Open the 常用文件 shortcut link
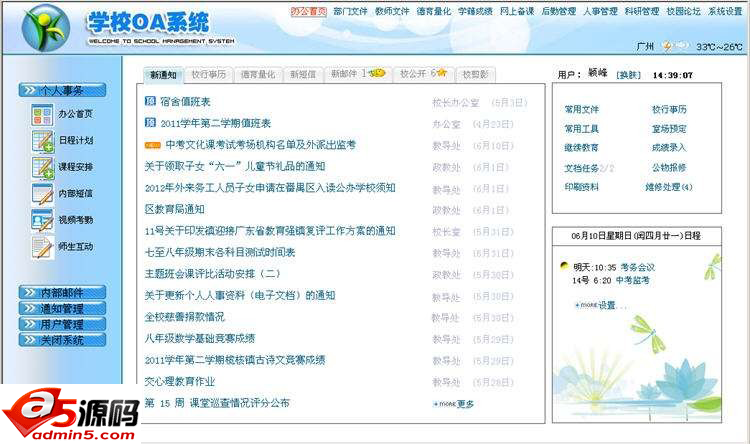This screenshot has height=444, width=750. tap(581, 110)
